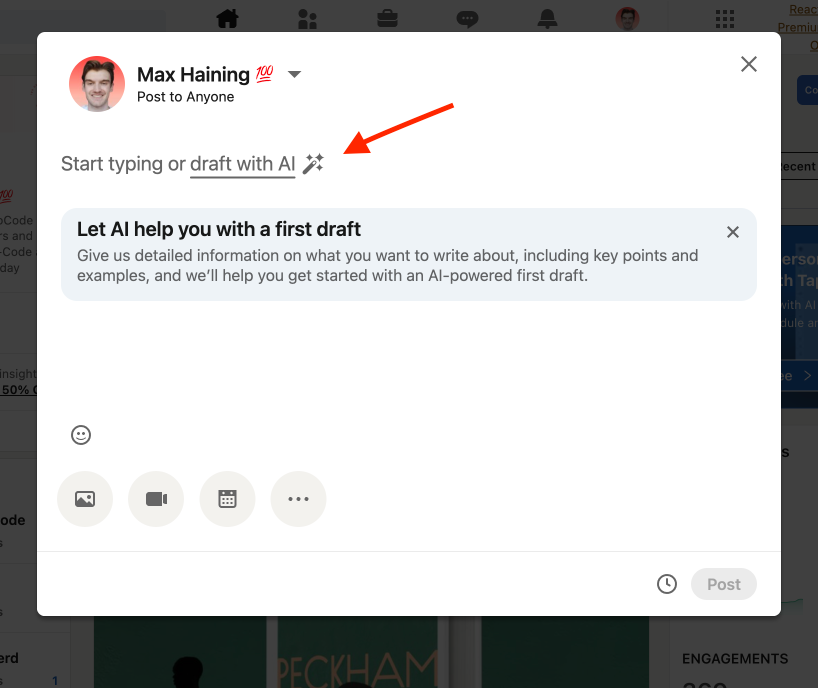The image size is (818, 688).
Task: Open the My Network people icon
Action: (307, 19)
